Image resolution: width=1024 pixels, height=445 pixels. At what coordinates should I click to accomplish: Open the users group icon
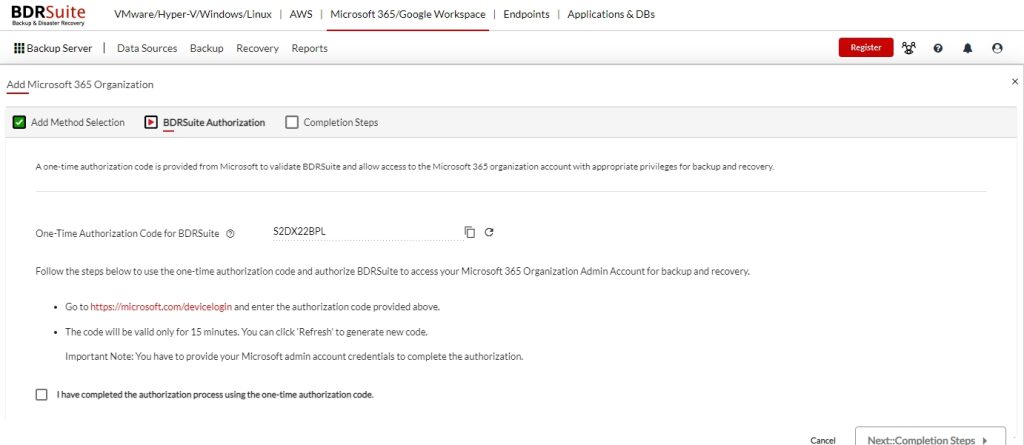(908, 48)
